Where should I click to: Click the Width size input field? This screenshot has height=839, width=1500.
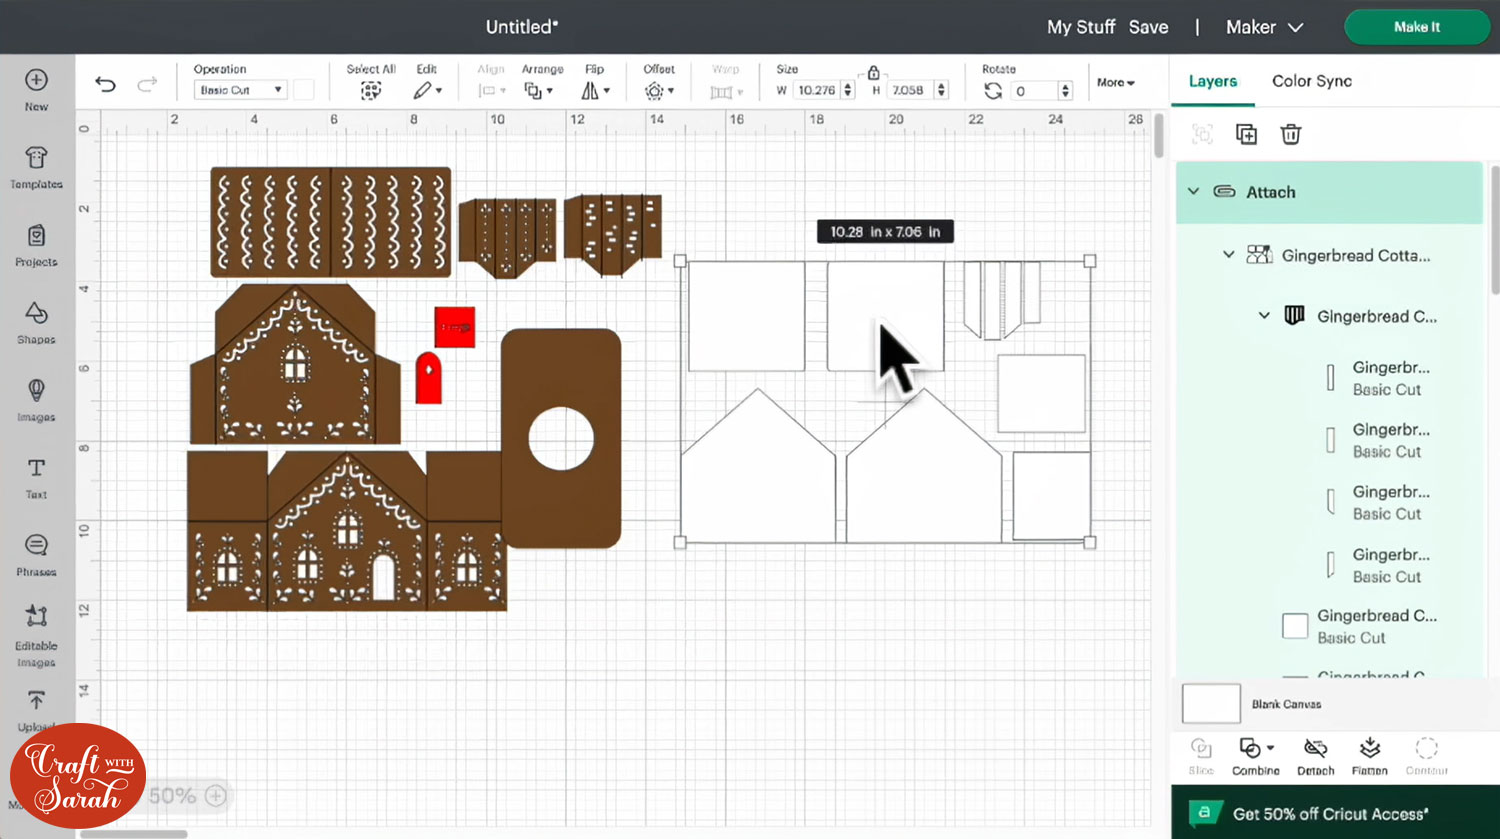click(817, 90)
